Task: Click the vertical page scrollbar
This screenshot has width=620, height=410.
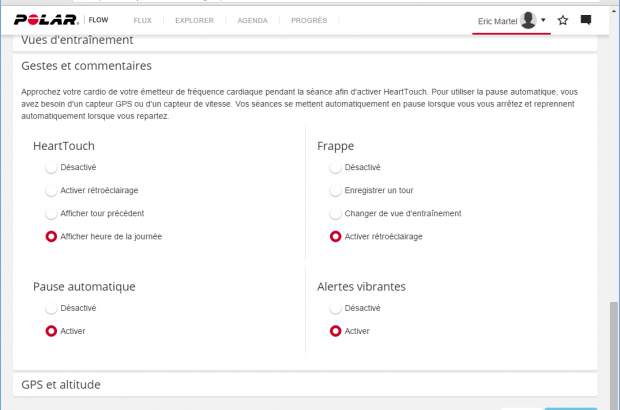Action: pyautogui.click(x=613, y=350)
